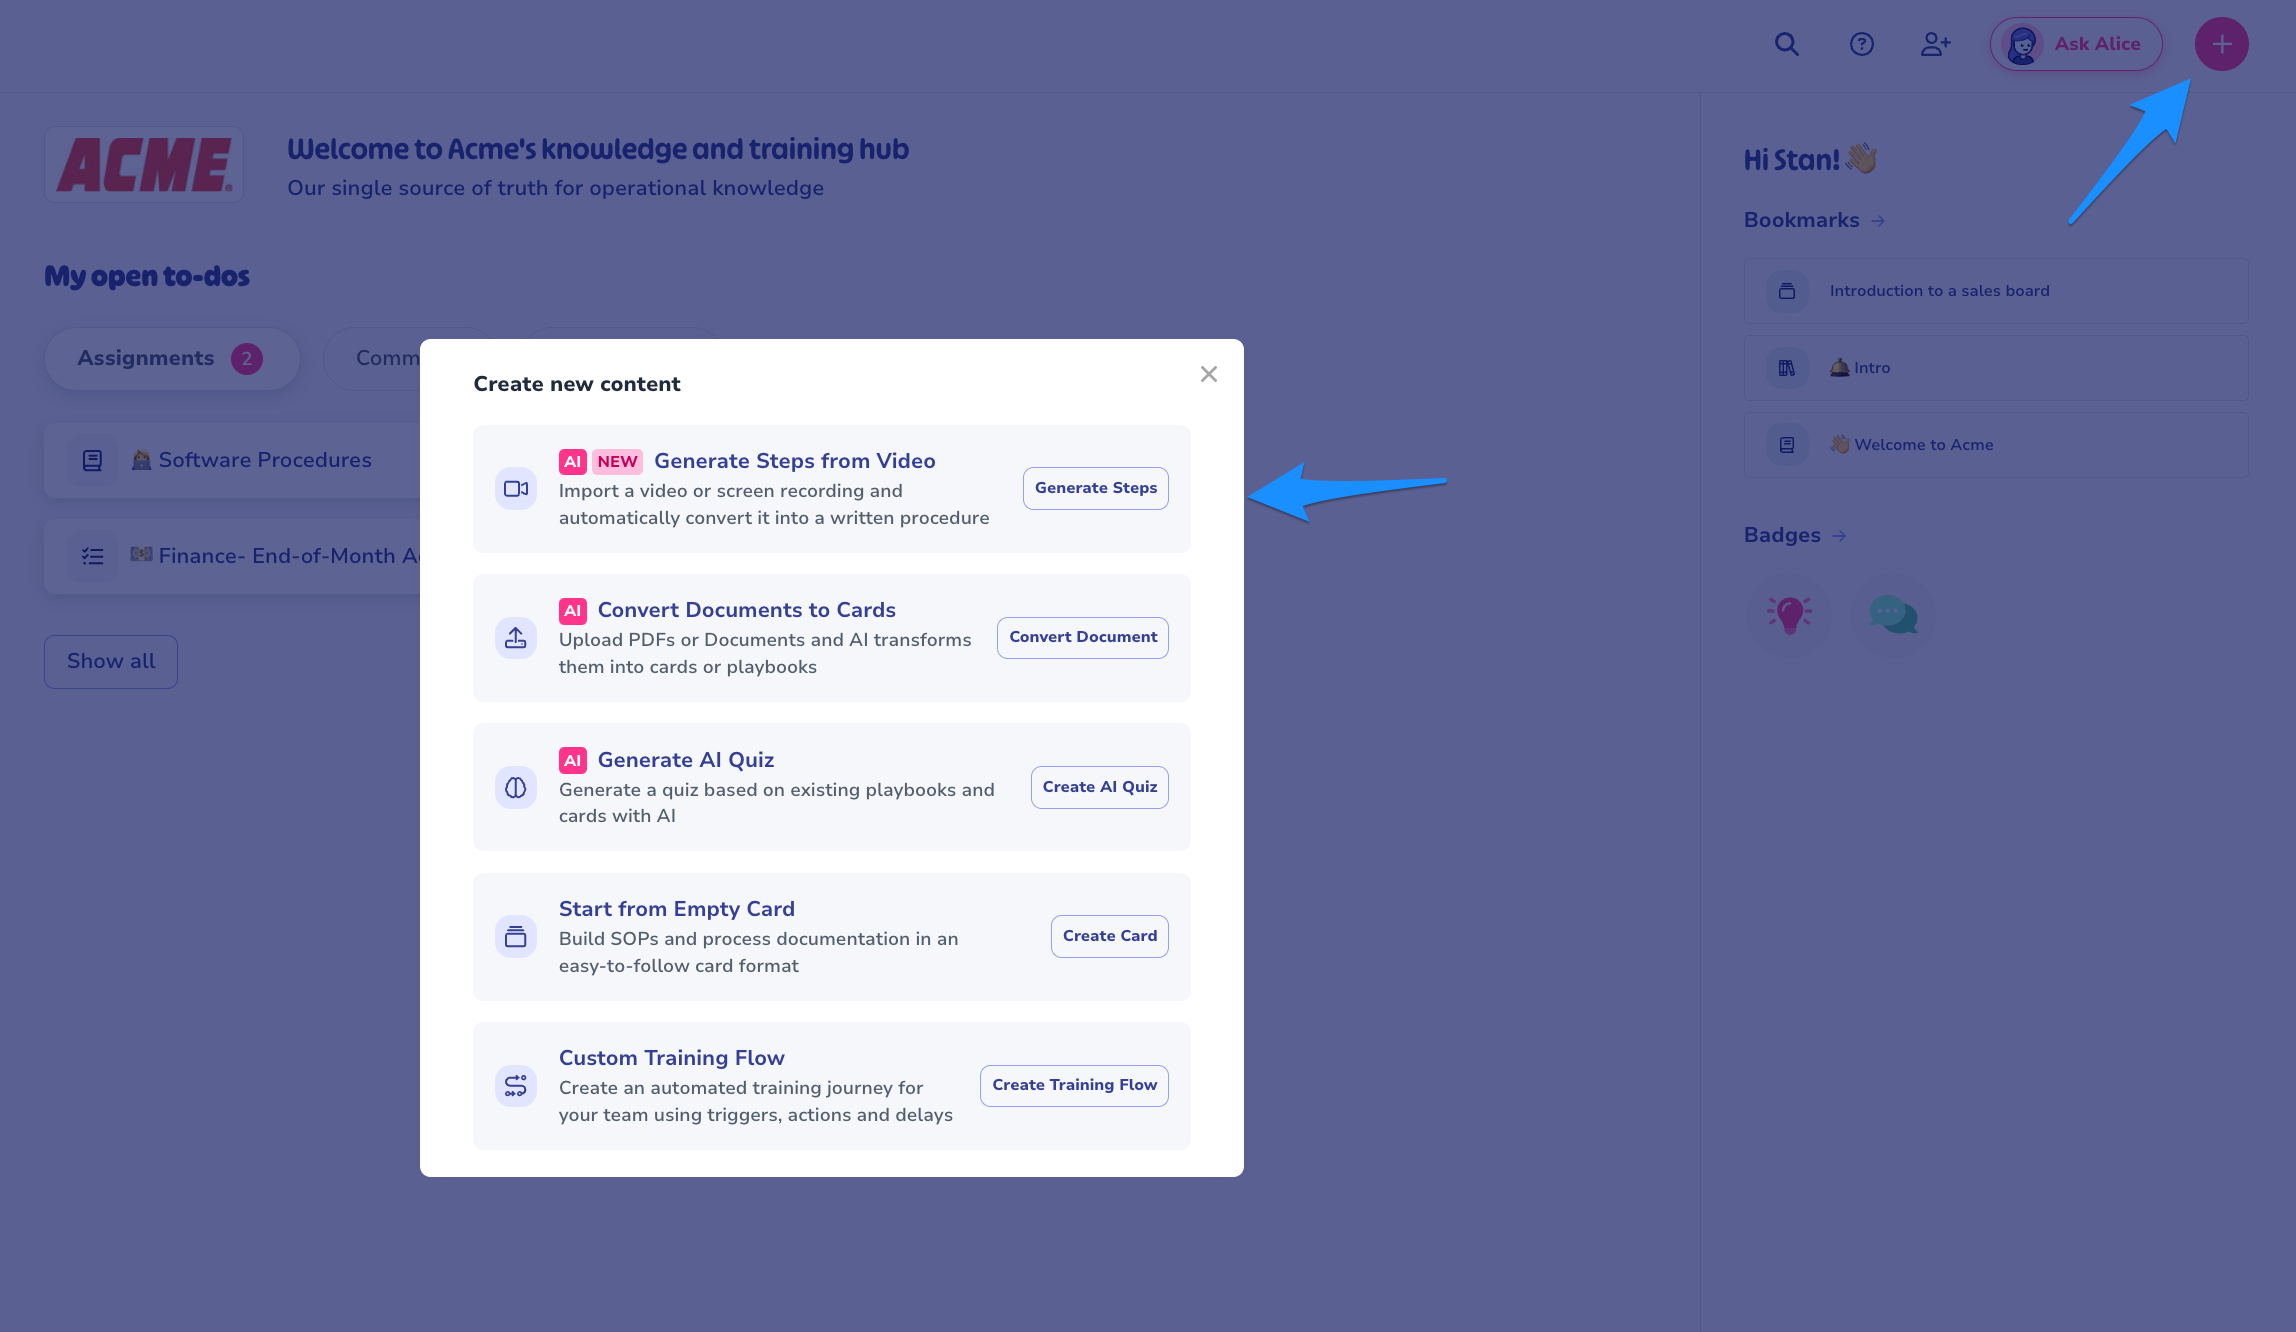Click the empty card stack icon
The image size is (2296, 1332).
pyautogui.click(x=516, y=937)
